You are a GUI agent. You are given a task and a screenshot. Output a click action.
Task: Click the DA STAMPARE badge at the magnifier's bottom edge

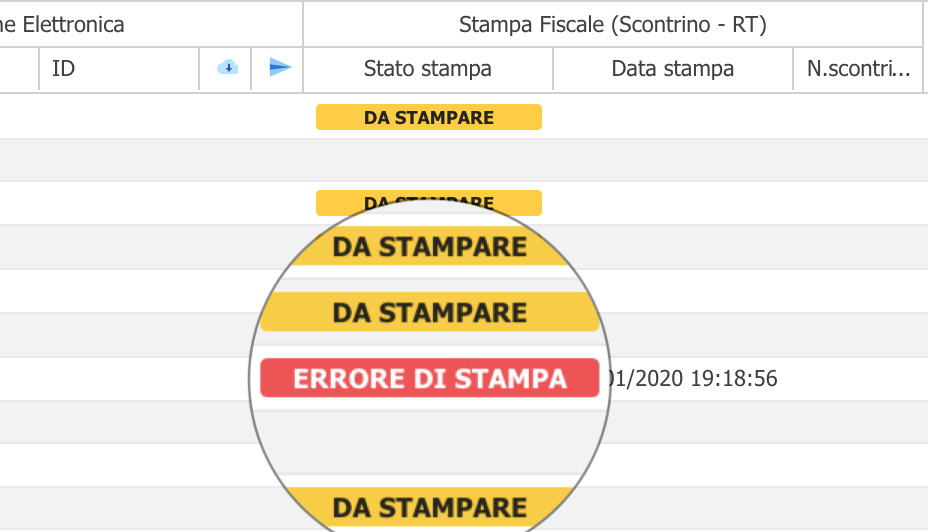pos(430,507)
